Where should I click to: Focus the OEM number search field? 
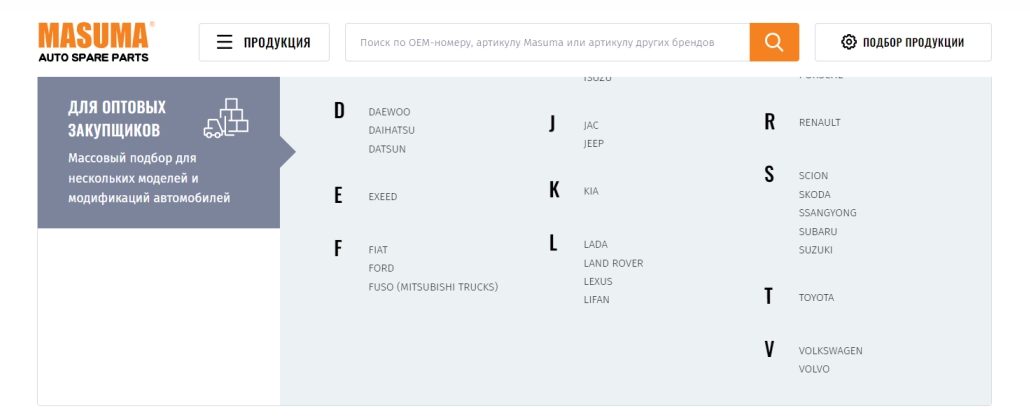[x=547, y=42]
